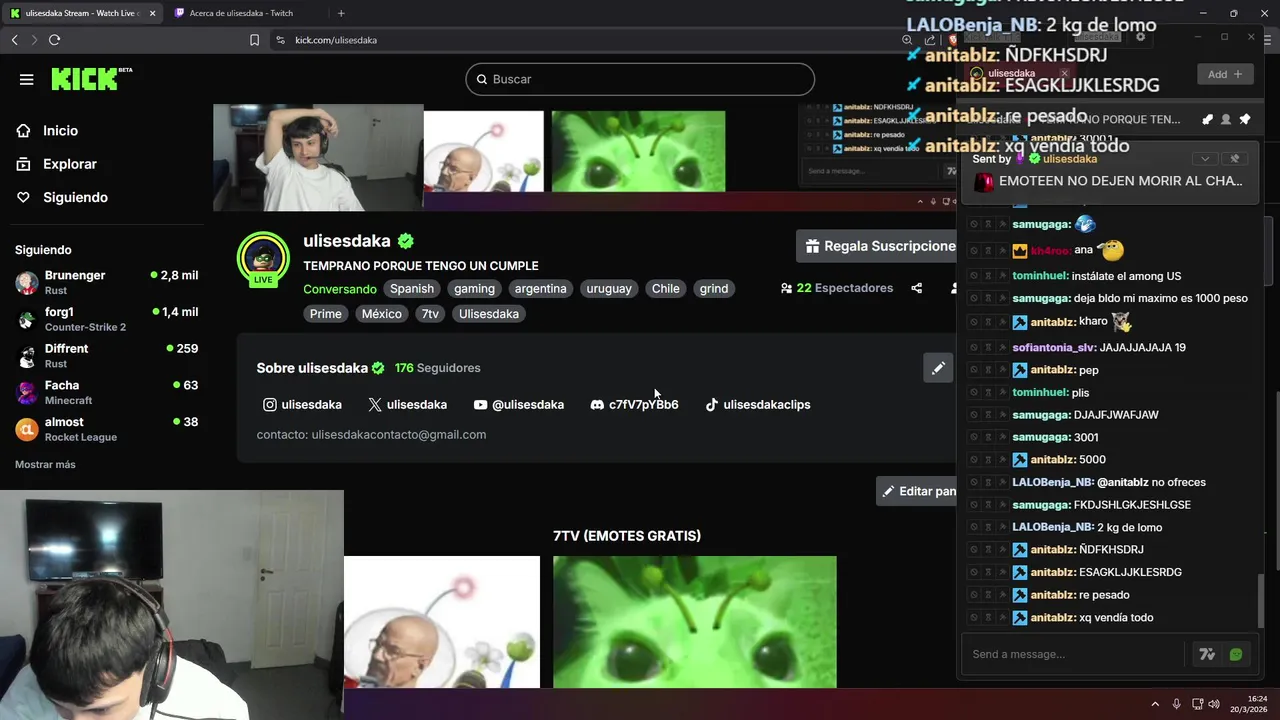Open the green emoji picker in chat input
The image size is (1280, 720).
pos(1236,654)
